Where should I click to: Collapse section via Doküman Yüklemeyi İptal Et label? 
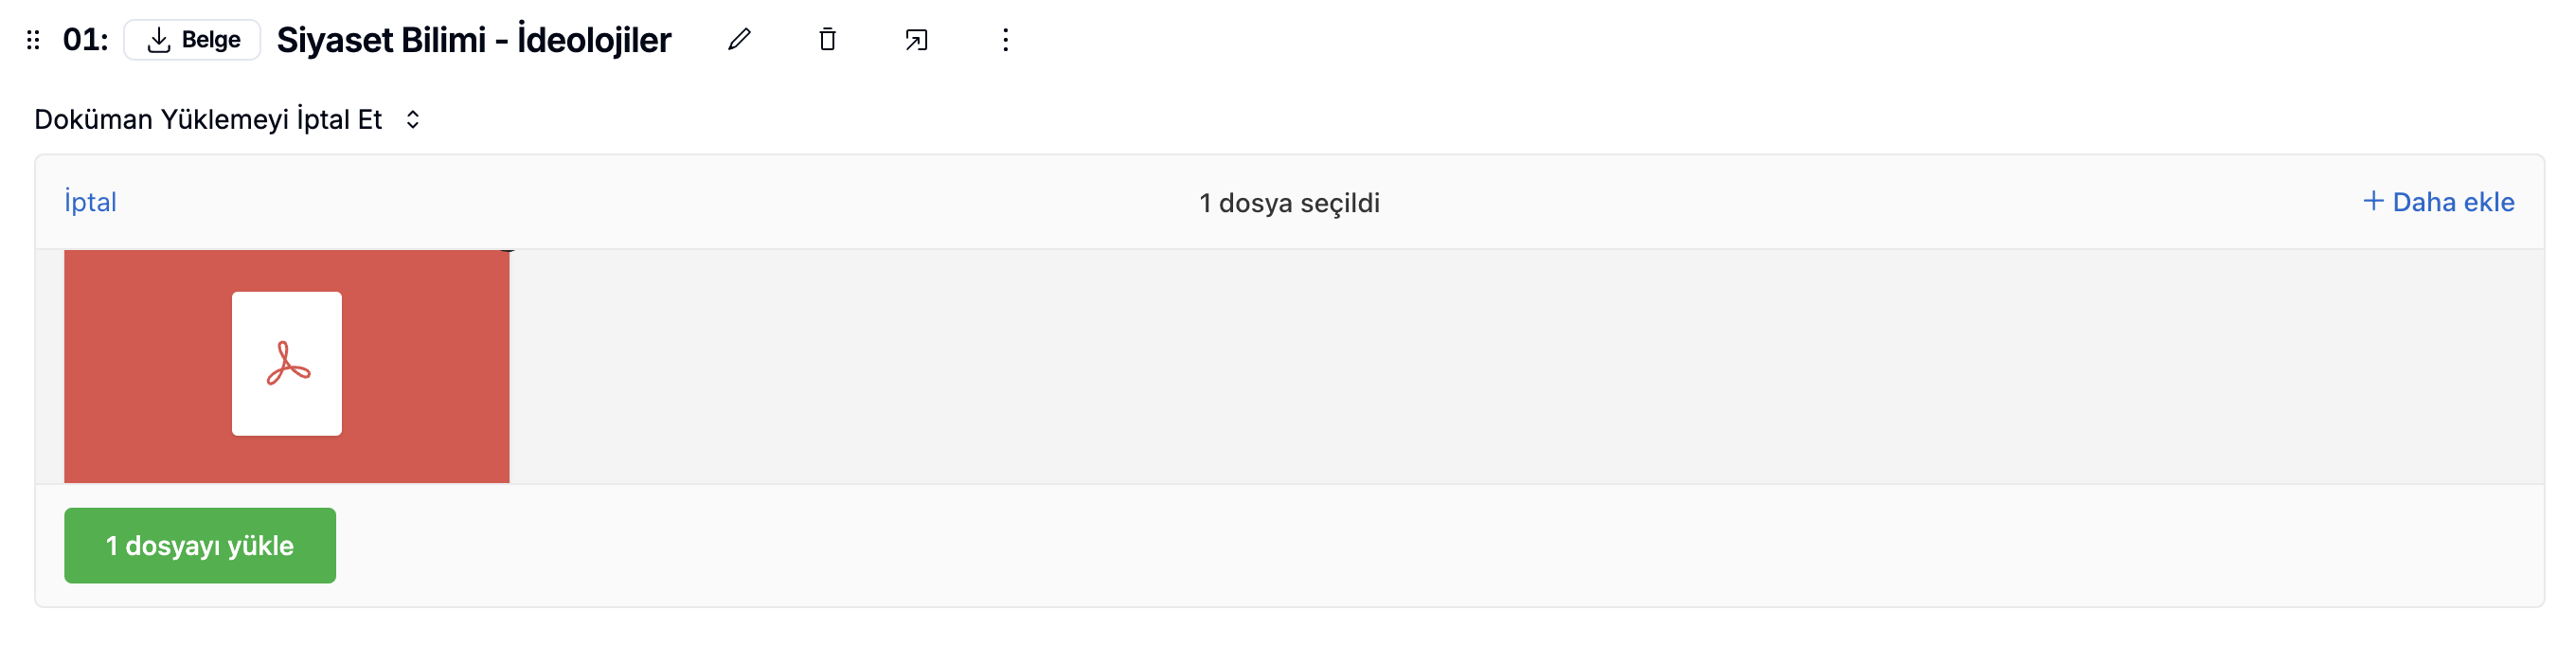[208, 119]
